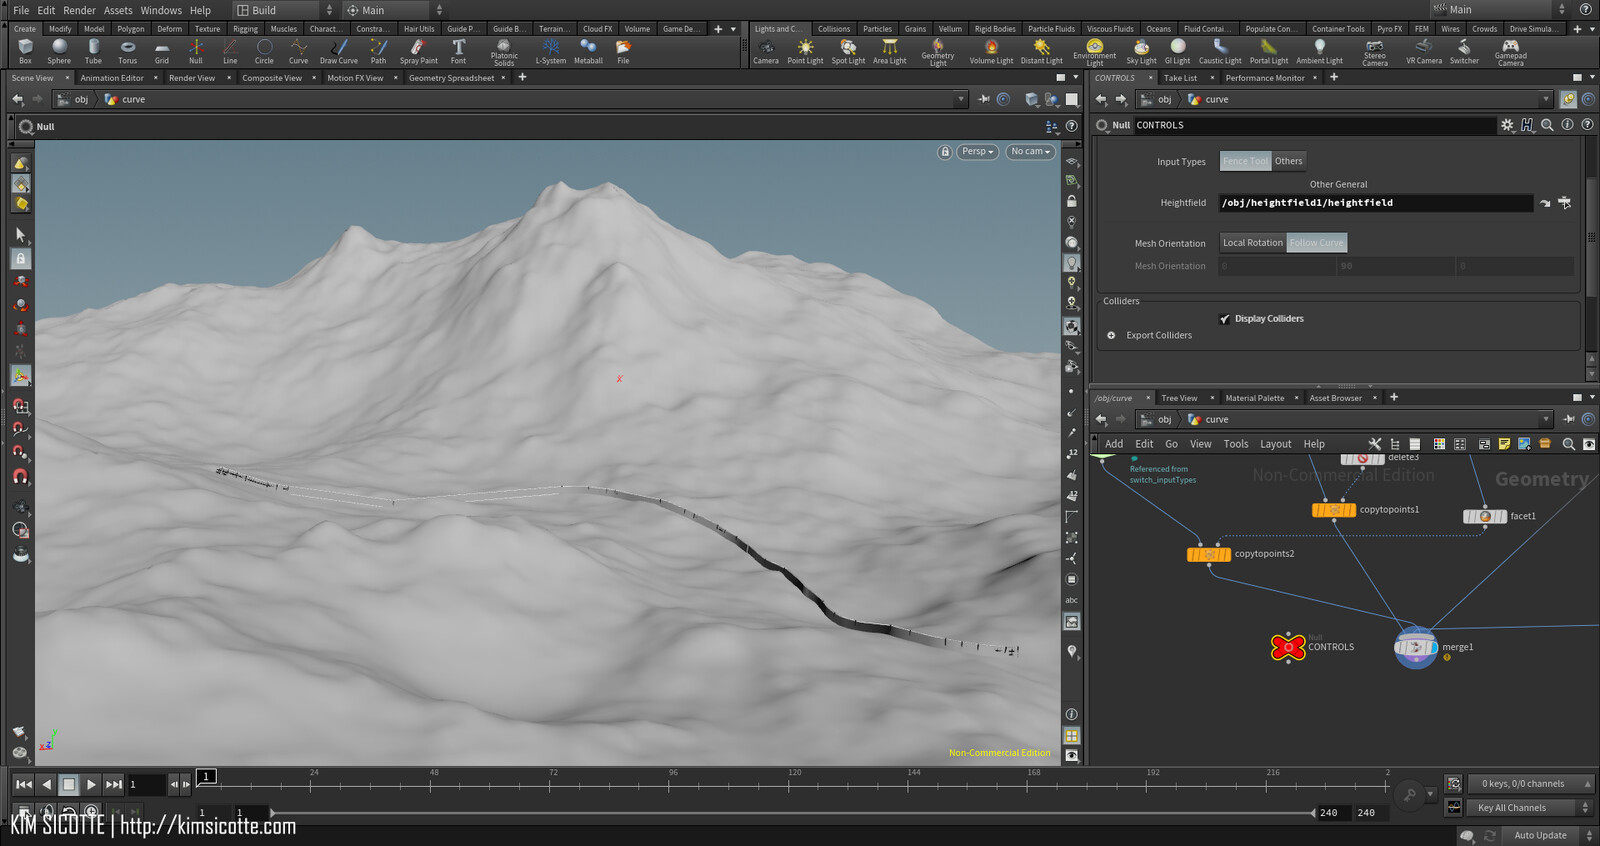Jump to first frame button
The image size is (1600, 846).
[x=24, y=785]
